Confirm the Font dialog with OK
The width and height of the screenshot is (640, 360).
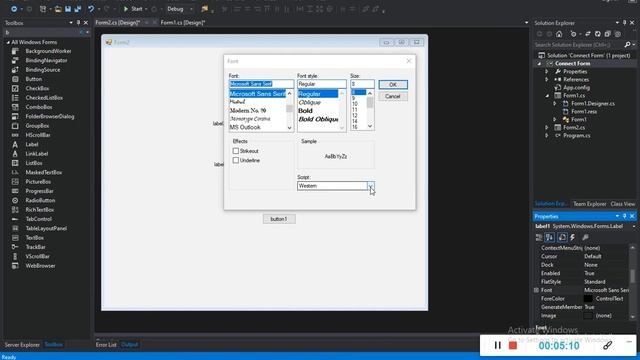click(x=393, y=84)
